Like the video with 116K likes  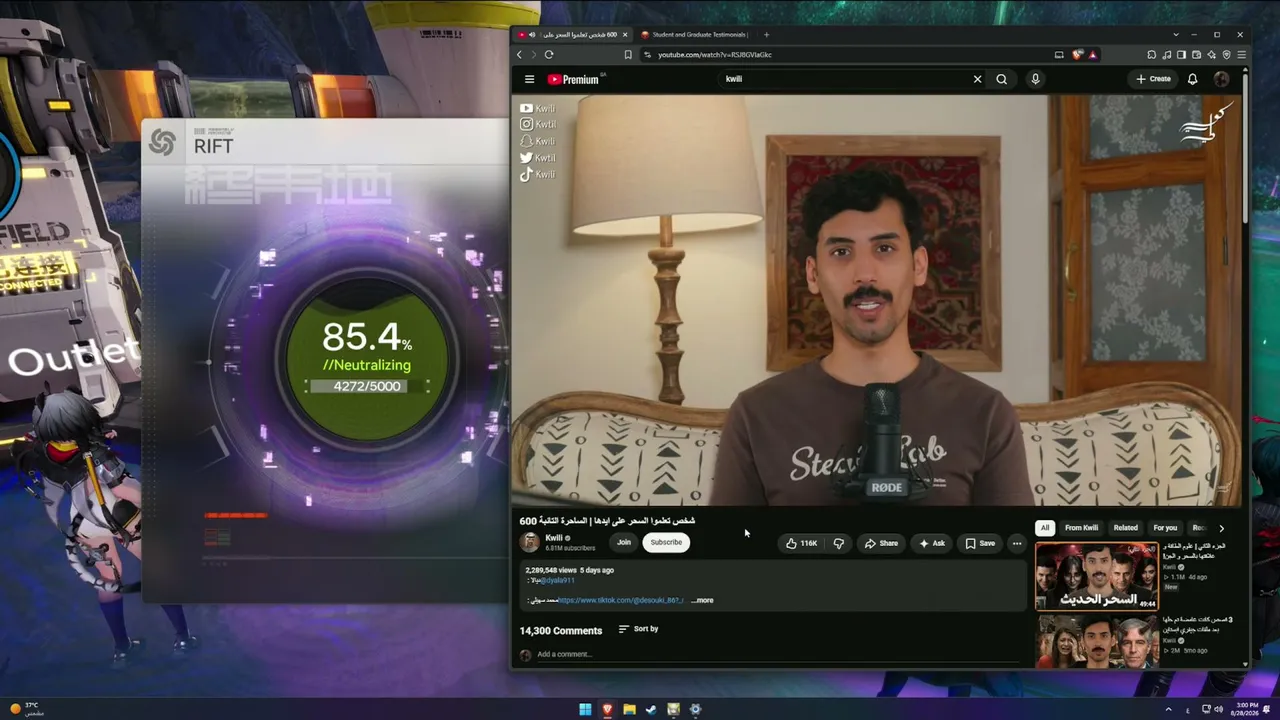pos(802,543)
